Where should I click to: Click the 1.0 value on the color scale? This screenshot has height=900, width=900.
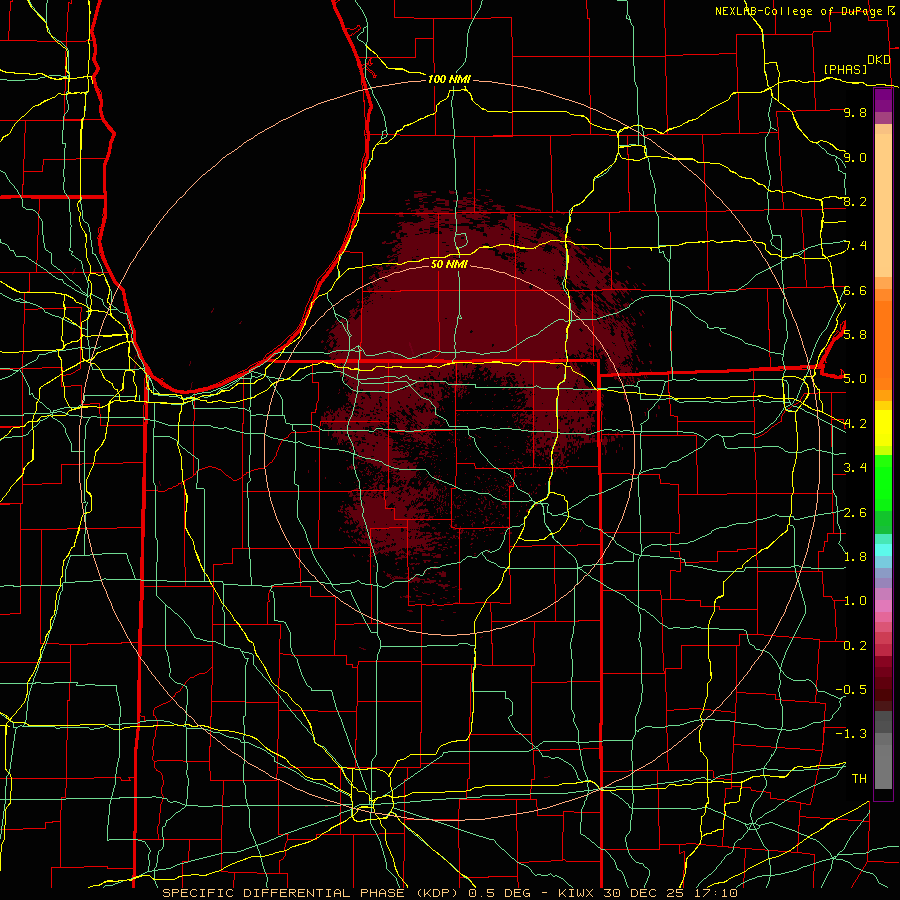855,600
